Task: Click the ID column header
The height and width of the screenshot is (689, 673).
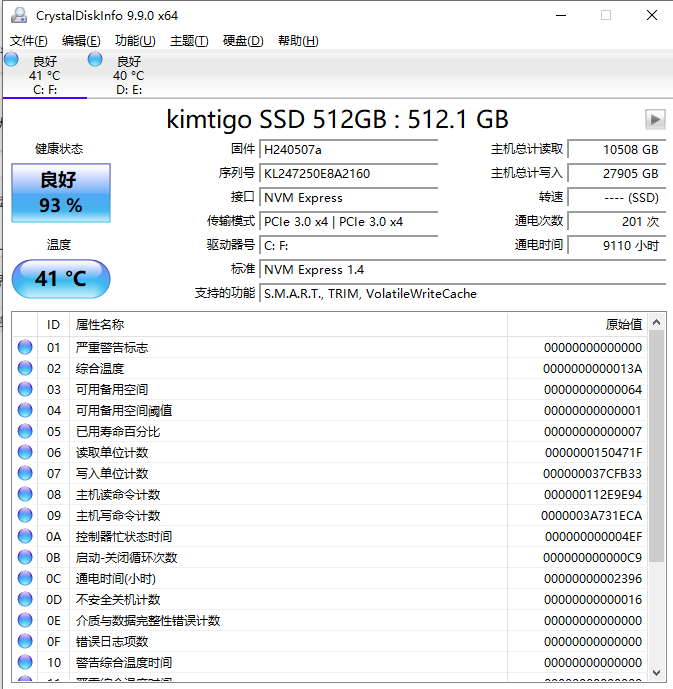Action: (x=53, y=325)
